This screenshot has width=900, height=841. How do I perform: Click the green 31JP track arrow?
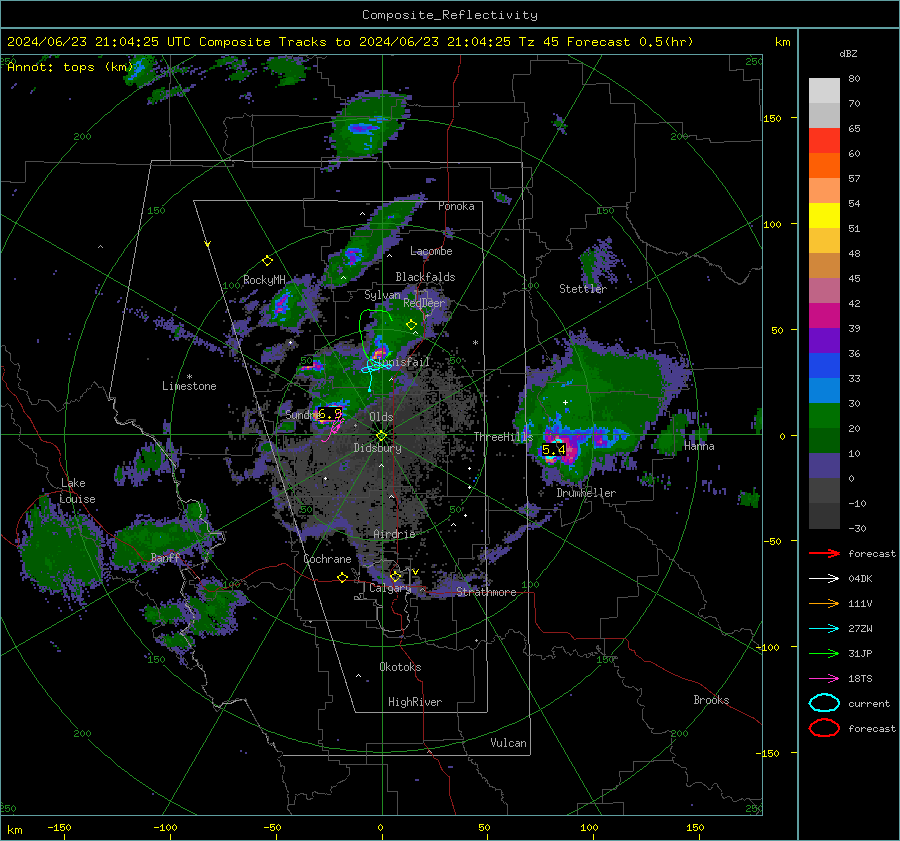click(824, 653)
